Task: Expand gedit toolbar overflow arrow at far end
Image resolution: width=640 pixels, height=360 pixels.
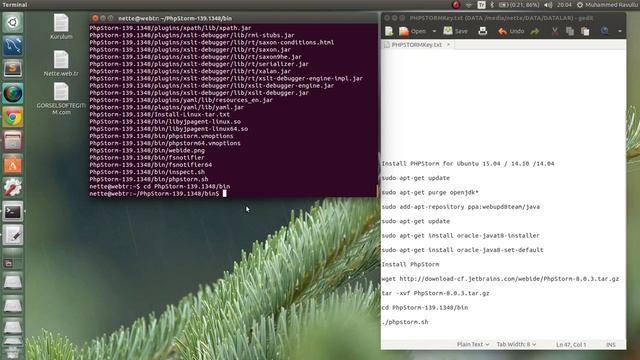Action: (620, 31)
